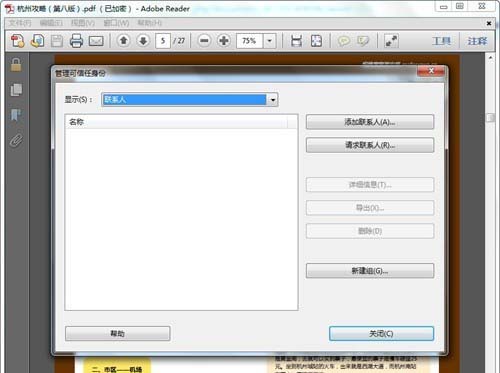This screenshot has width=500, height=373.
Task: Zoom in with the plus icon
Action: coord(224,41)
